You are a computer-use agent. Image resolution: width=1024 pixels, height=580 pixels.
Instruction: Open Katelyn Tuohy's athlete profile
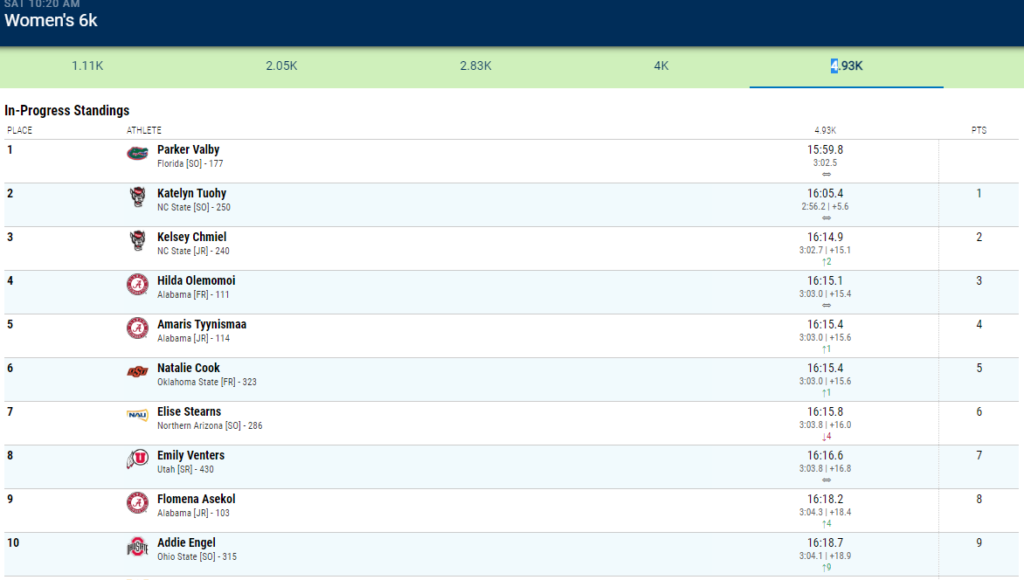pos(191,193)
